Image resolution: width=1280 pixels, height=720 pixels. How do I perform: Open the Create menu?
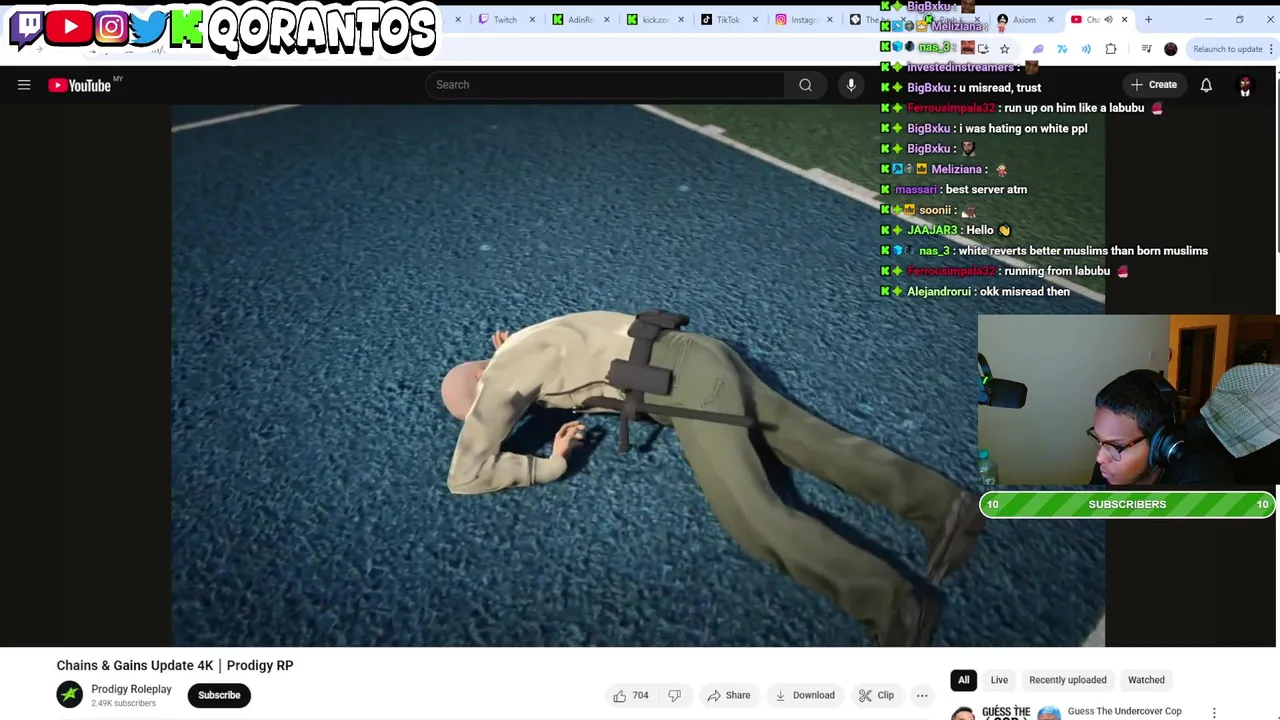[1153, 85]
